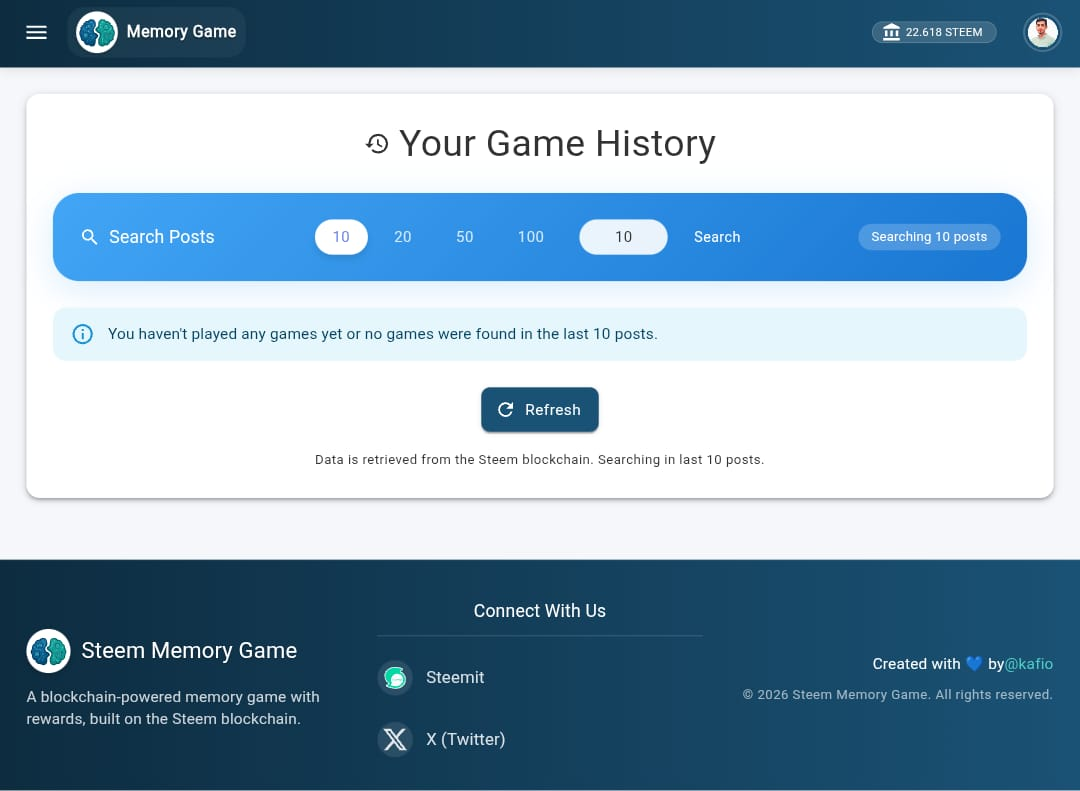
Task: Click the Search button in the blue bar
Action: coord(717,237)
